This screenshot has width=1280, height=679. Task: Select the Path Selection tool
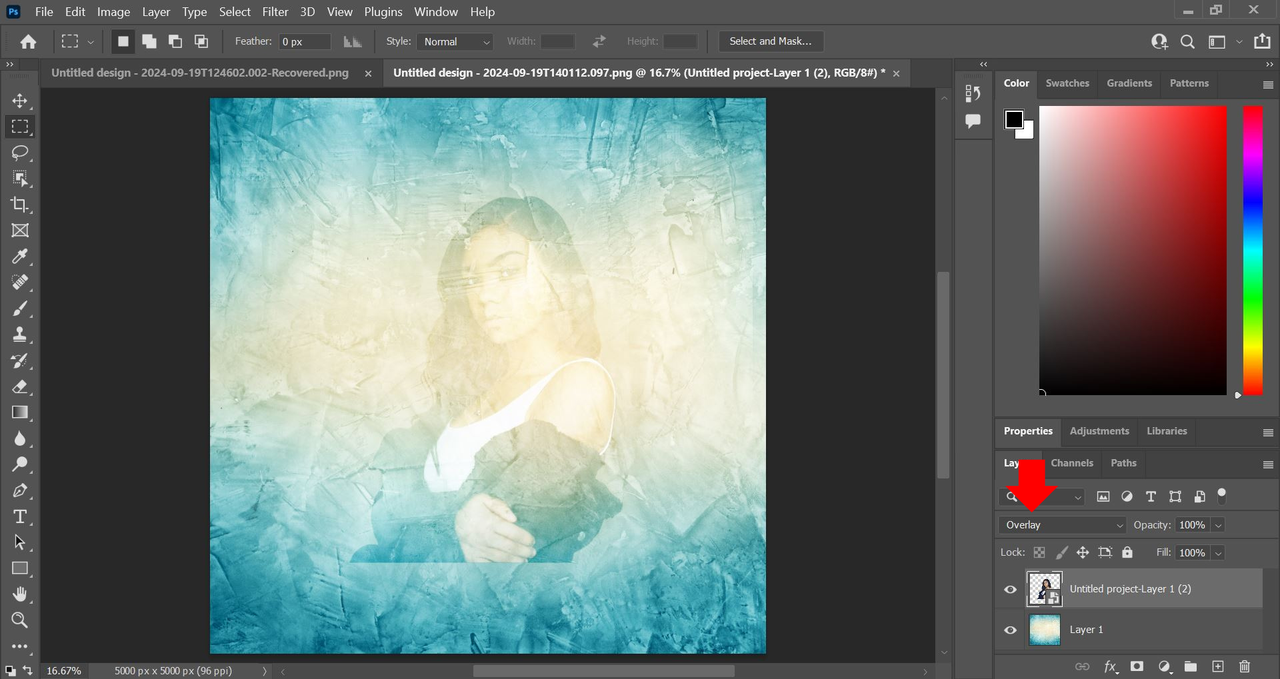tap(19, 543)
